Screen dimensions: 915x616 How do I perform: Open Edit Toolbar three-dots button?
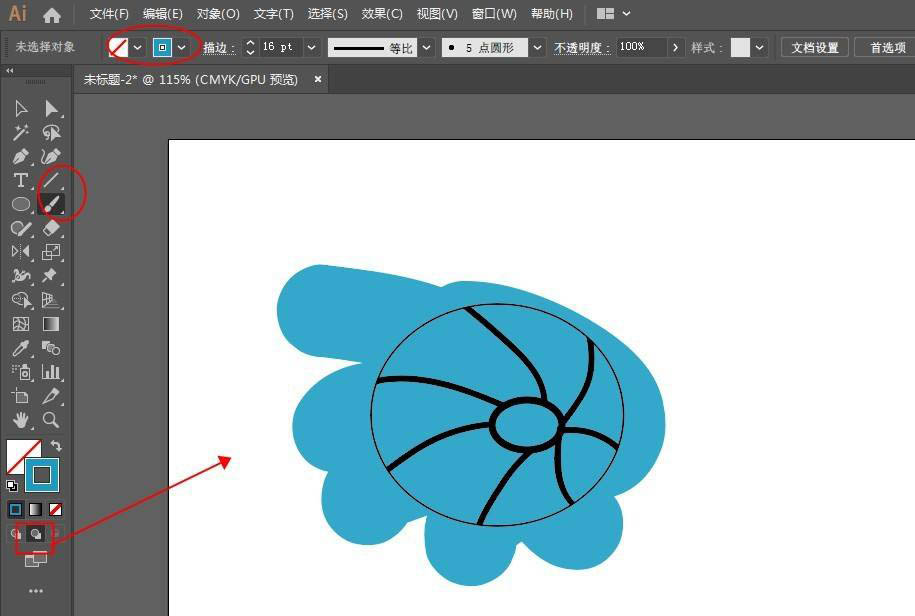tap(36, 591)
